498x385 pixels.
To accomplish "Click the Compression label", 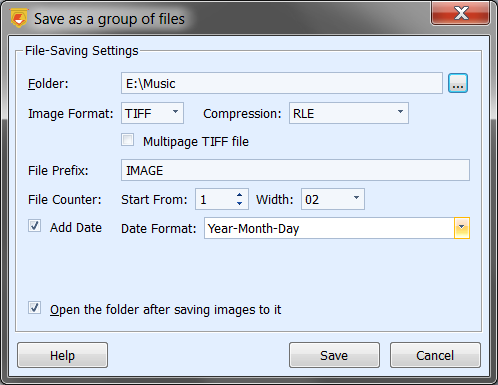I will coord(242,114).
